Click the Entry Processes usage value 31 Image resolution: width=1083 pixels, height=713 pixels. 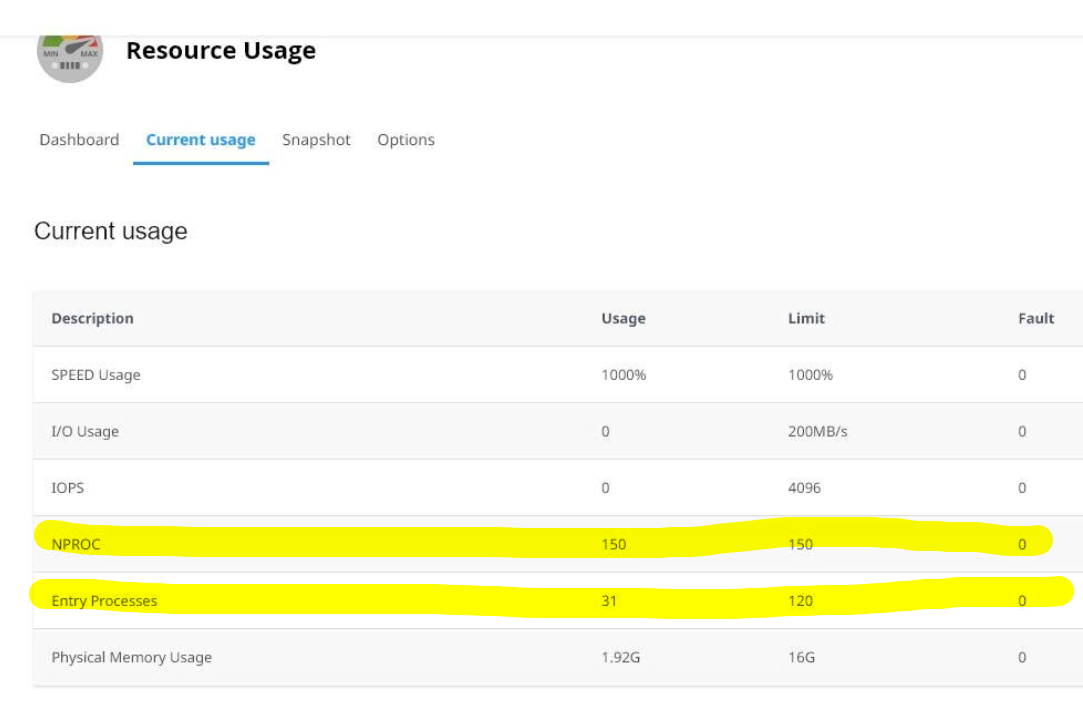tap(609, 601)
